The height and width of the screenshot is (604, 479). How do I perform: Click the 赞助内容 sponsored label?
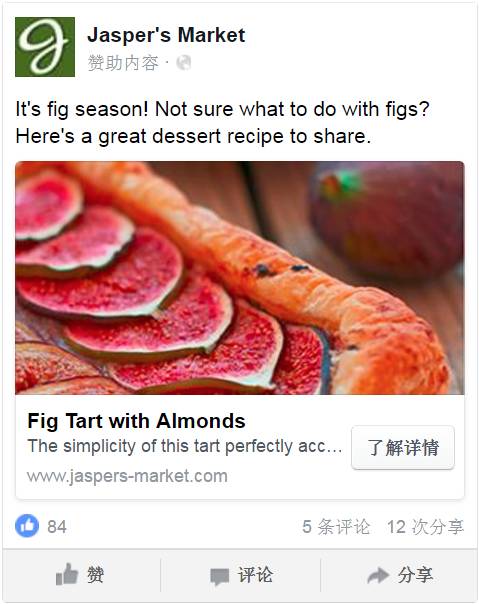(x=123, y=63)
